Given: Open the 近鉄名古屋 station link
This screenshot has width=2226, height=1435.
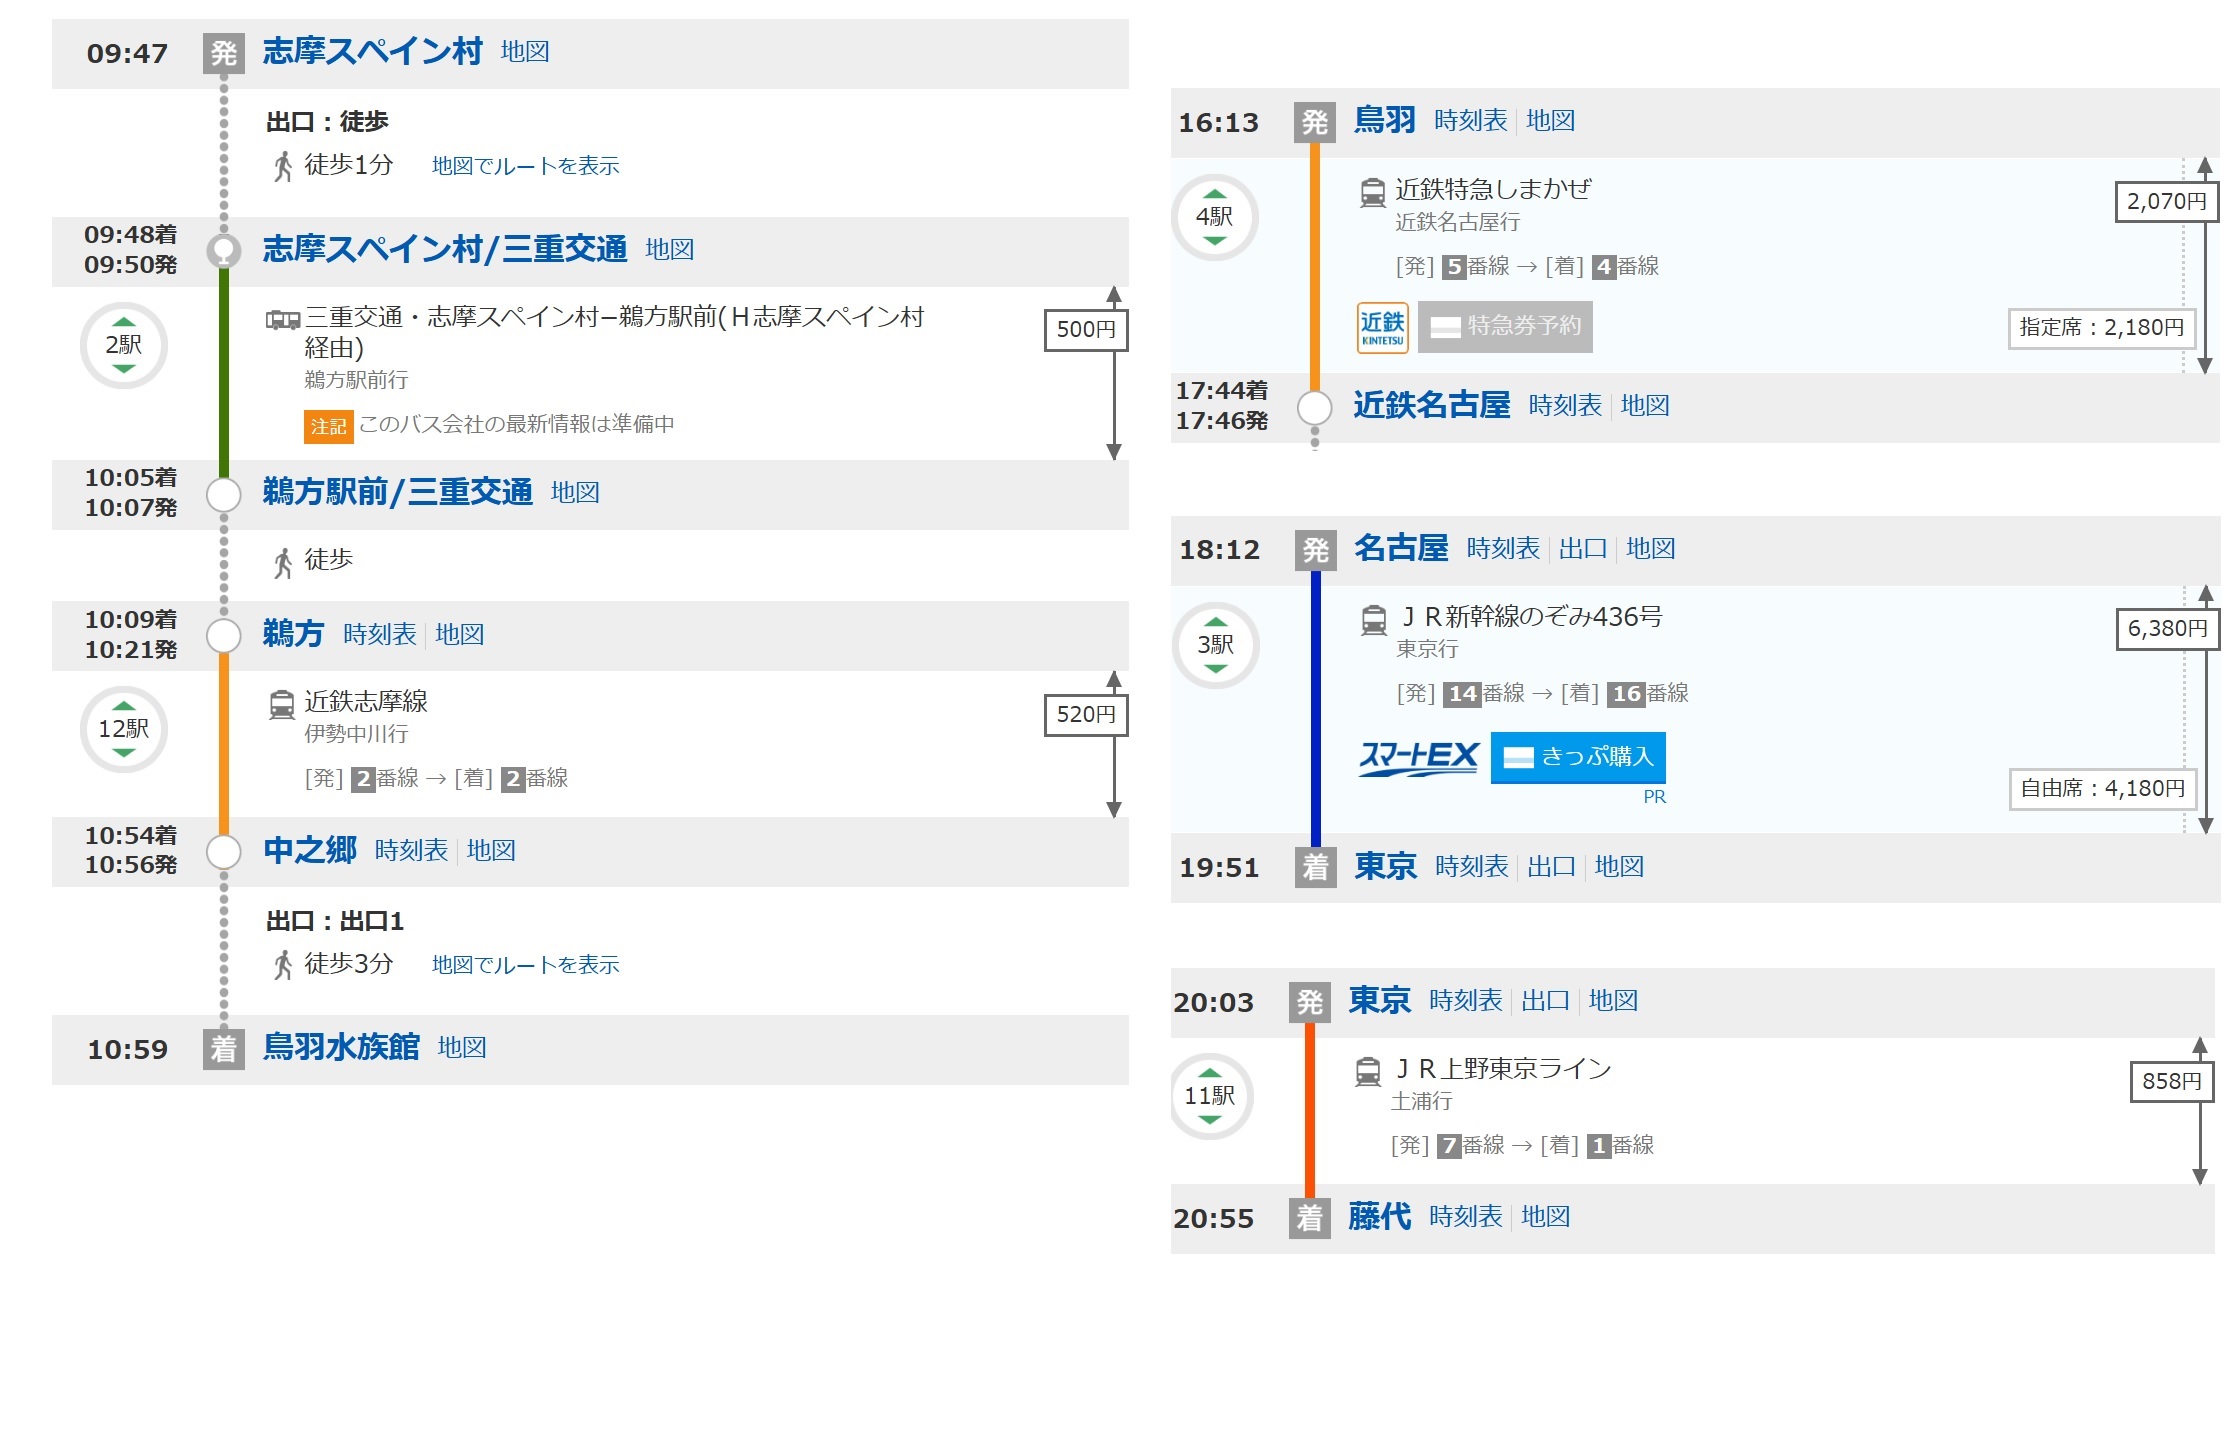Looking at the screenshot, I should click(1432, 405).
